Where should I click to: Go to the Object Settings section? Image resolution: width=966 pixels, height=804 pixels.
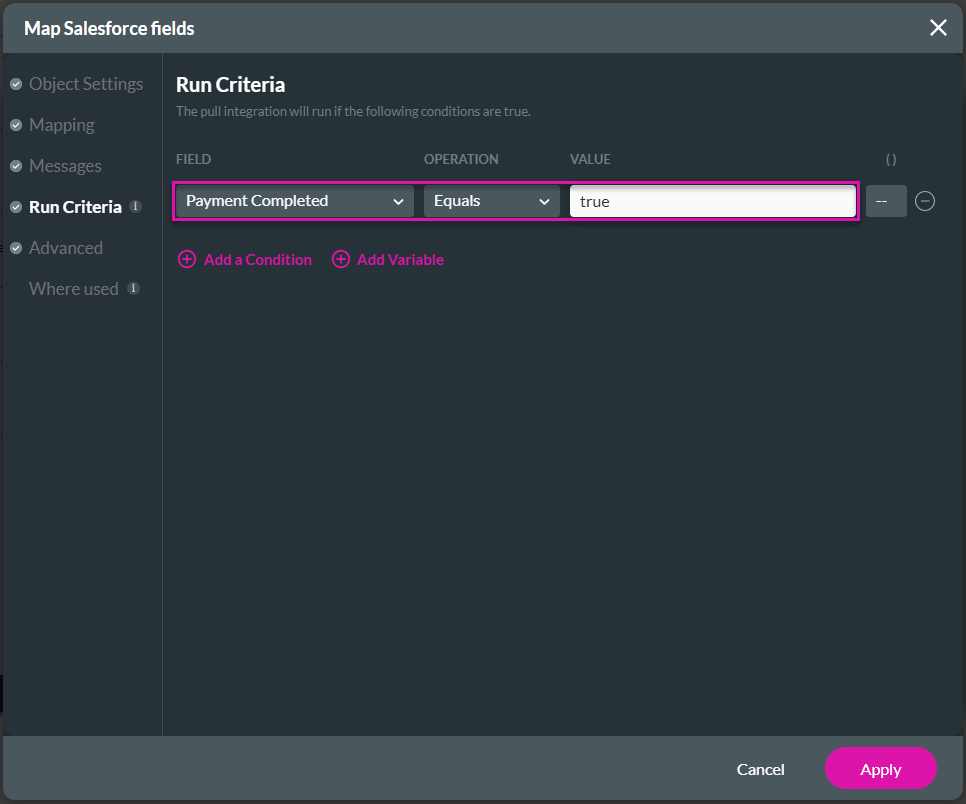86,84
